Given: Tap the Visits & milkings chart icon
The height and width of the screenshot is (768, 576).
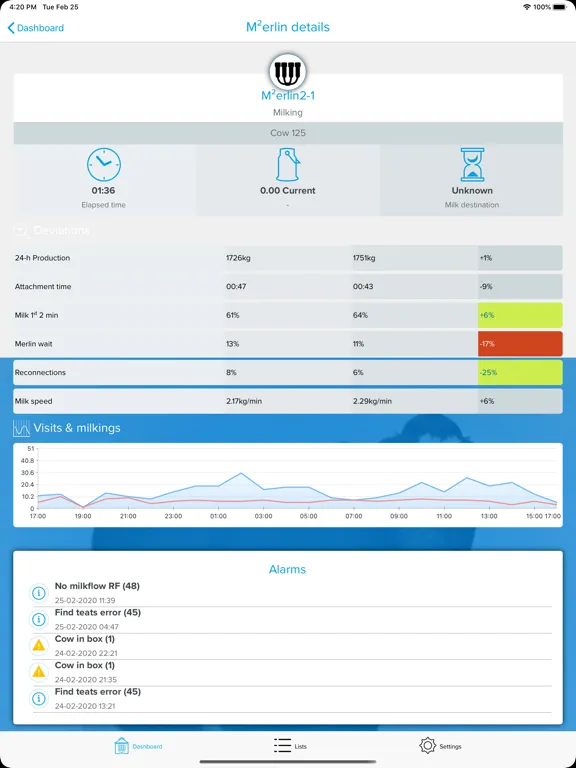Looking at the screenshot, I should point(22,428).
